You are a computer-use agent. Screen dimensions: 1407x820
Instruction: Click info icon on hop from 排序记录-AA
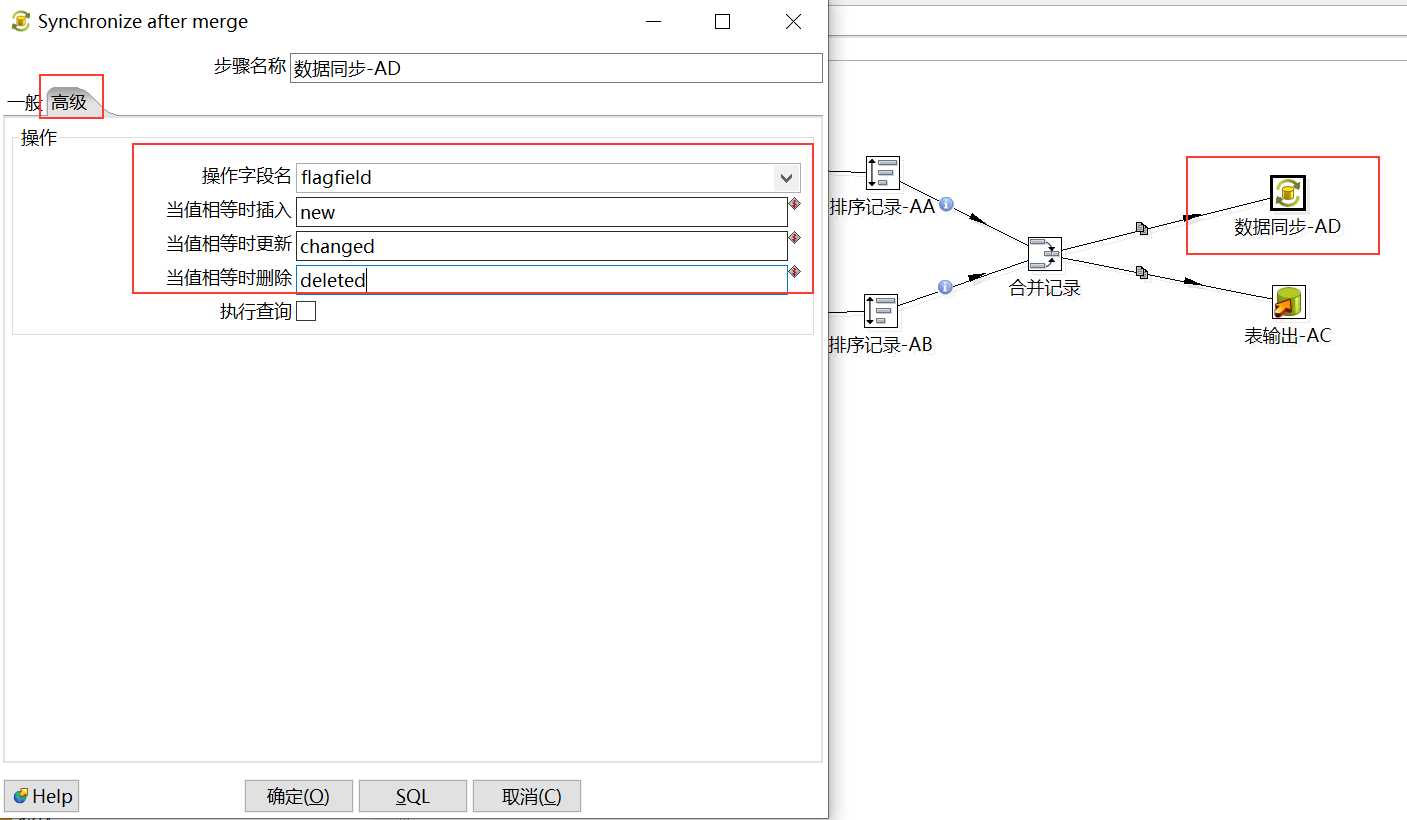pyautogui.click(x=946, y=204)
